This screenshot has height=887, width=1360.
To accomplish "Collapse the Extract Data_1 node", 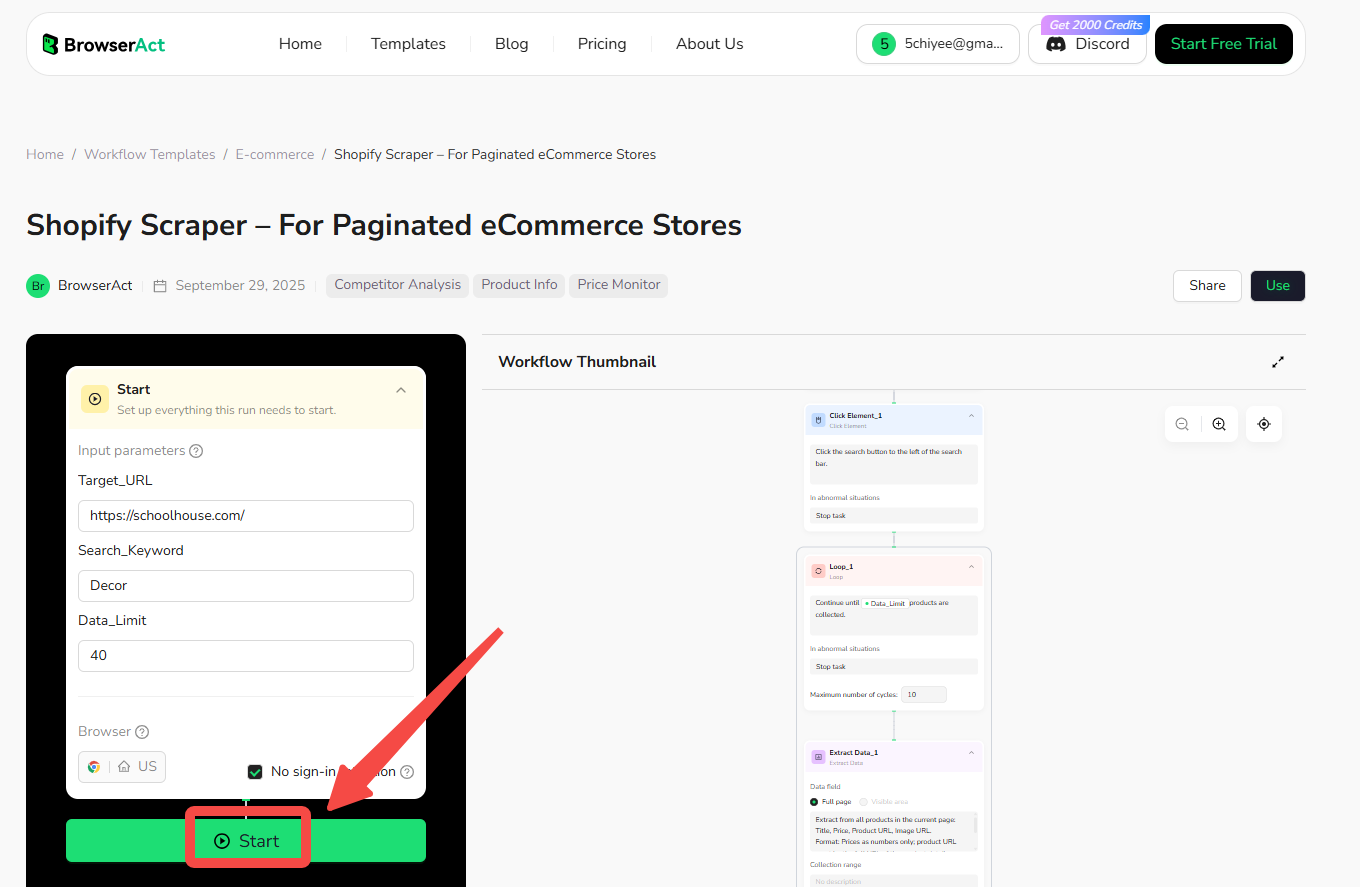I will (971, 753).
